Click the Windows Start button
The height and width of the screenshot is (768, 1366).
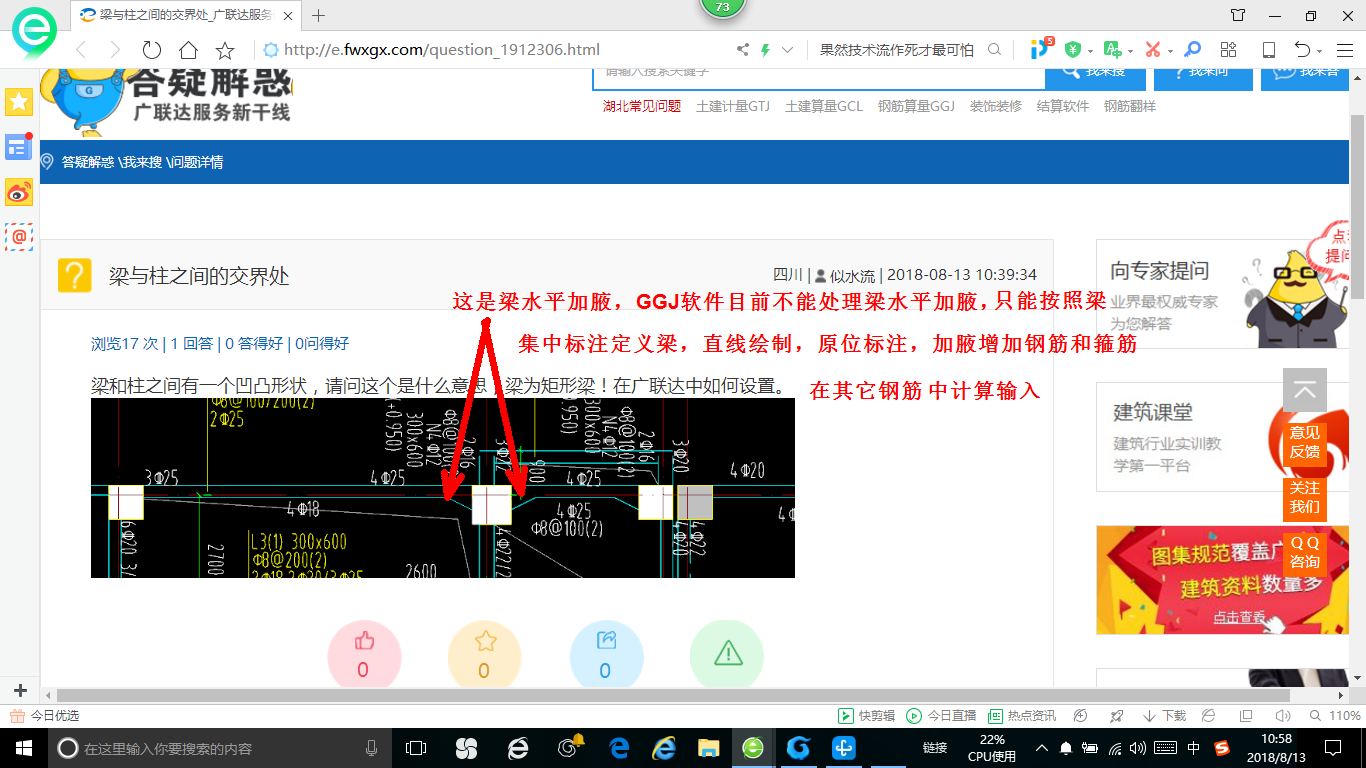[23, 748]
